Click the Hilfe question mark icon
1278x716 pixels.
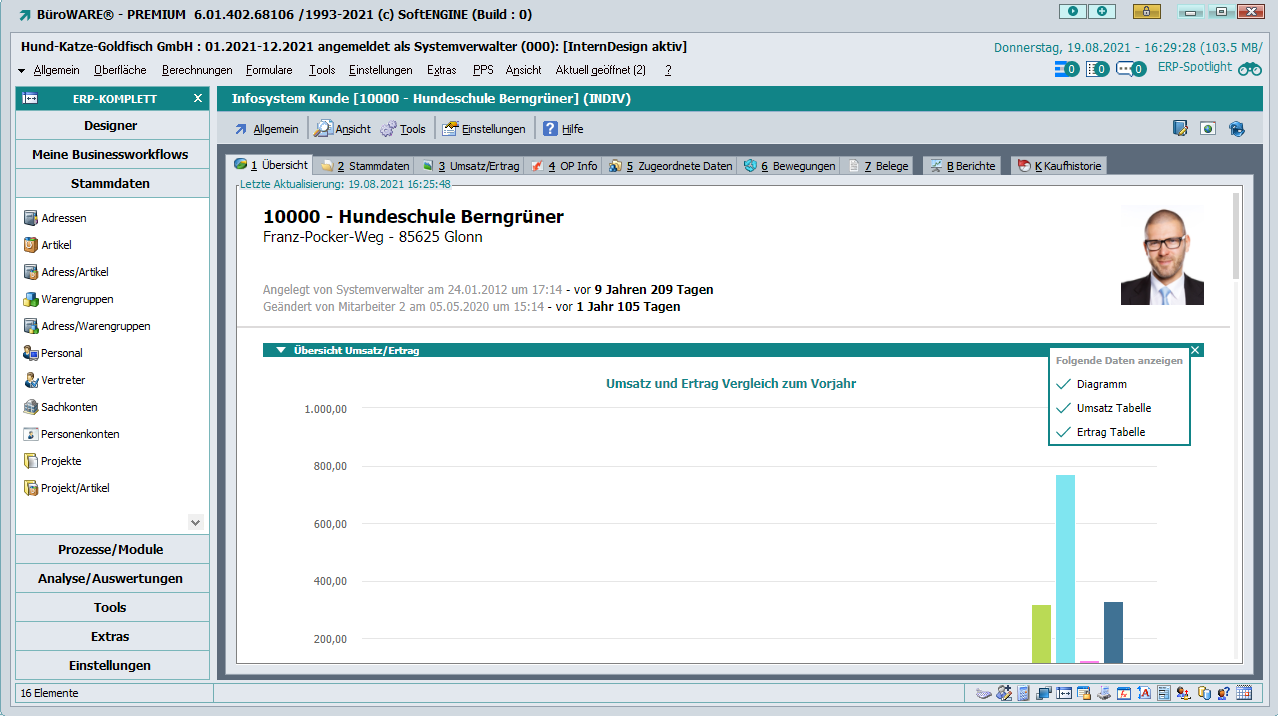click(550, 129)
